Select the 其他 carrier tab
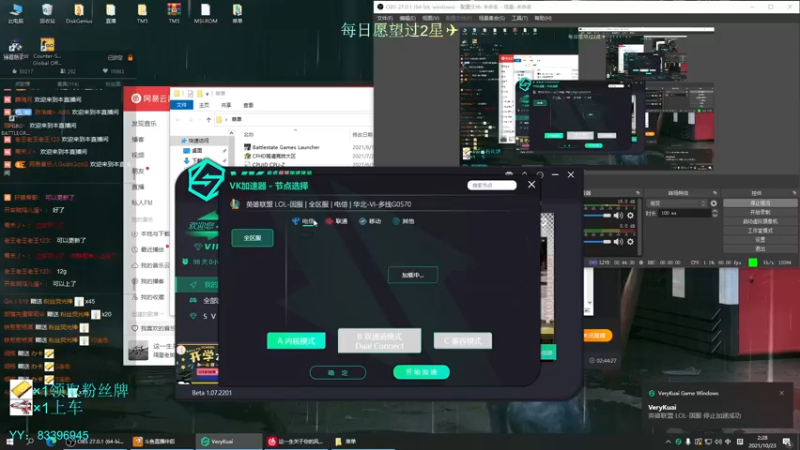Image resolution: width=800 pixels, height=450 pixels. pos(404,221)
